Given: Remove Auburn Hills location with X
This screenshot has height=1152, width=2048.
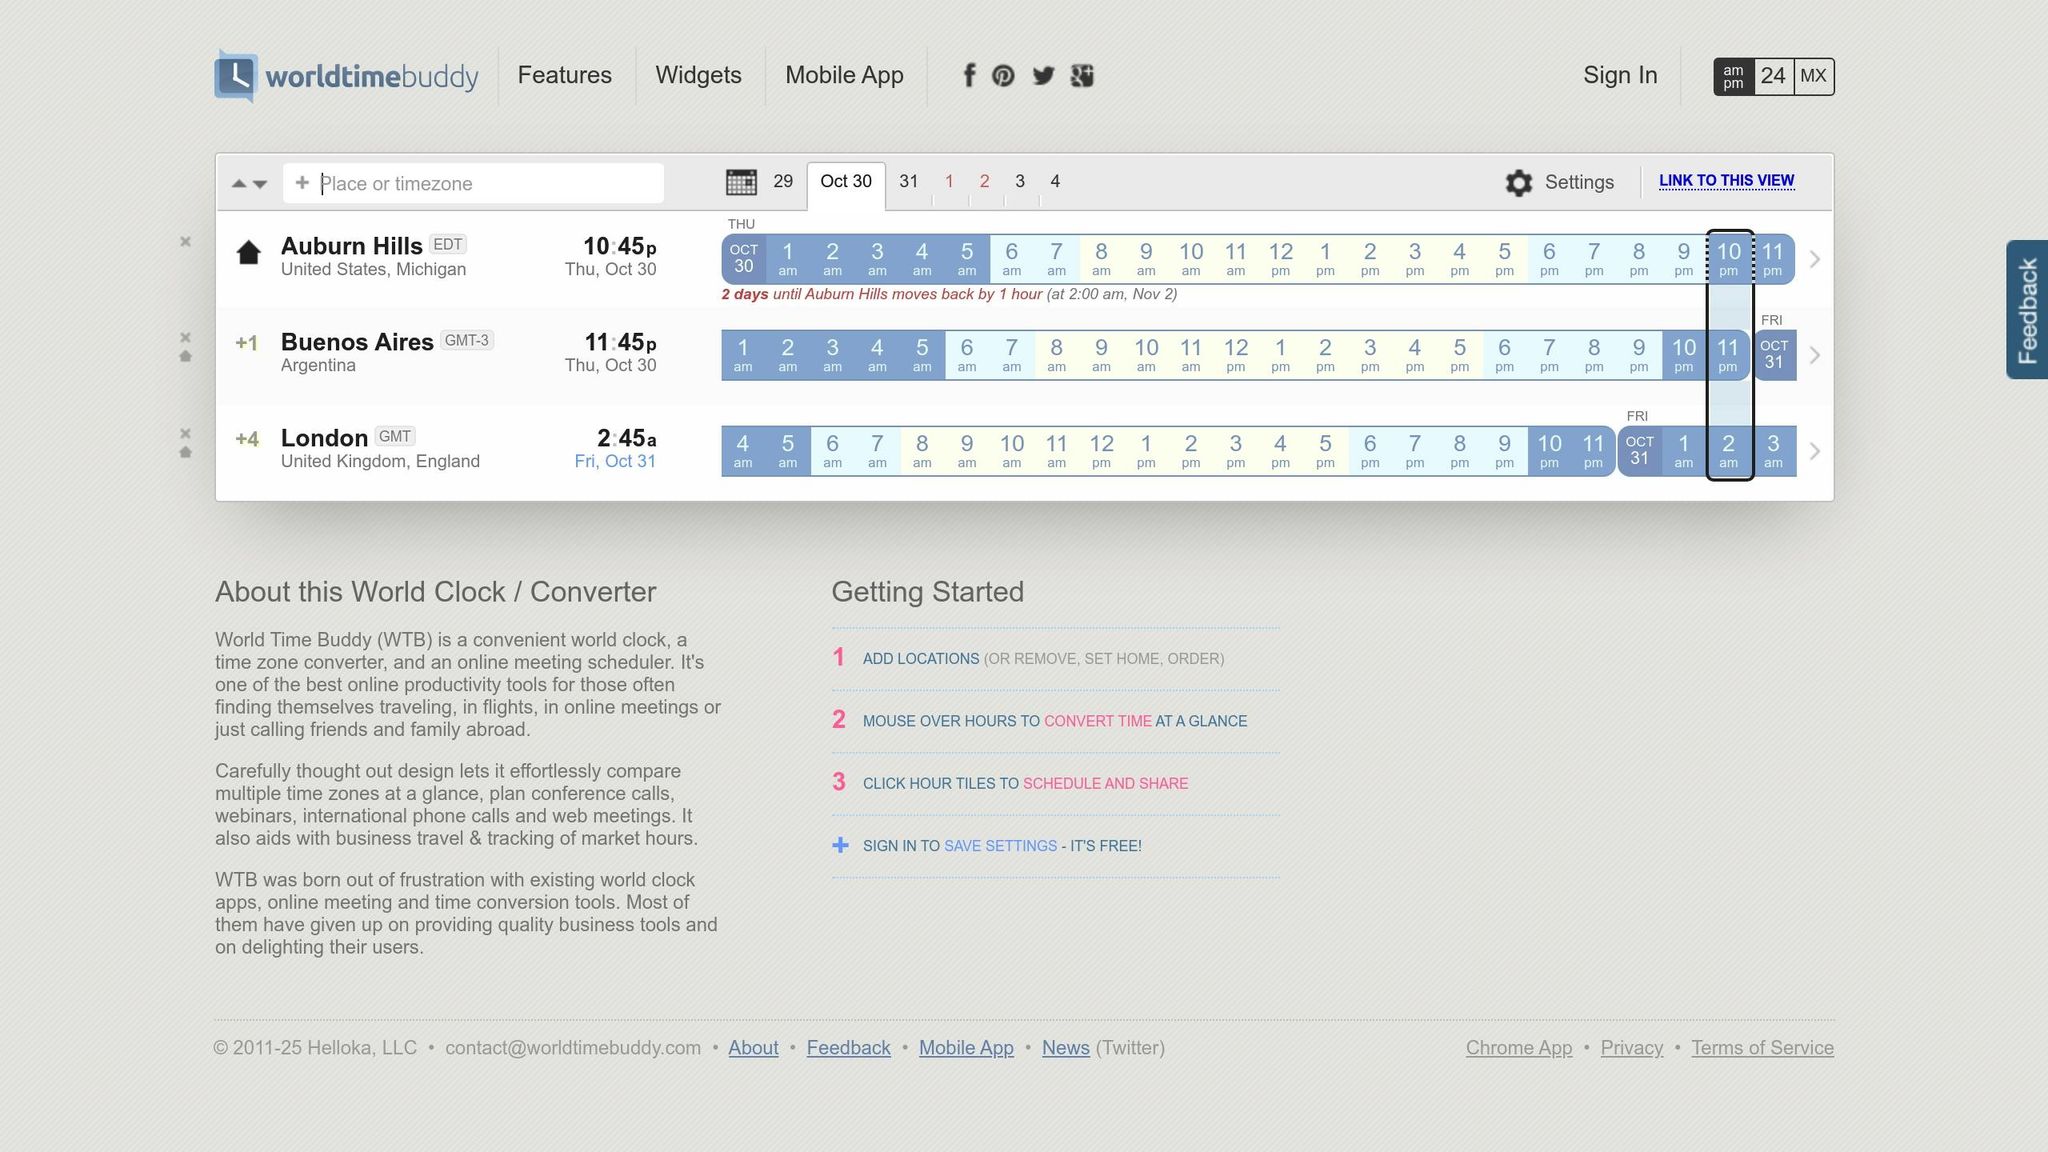Looking at the screenshot, I should 185,242.
